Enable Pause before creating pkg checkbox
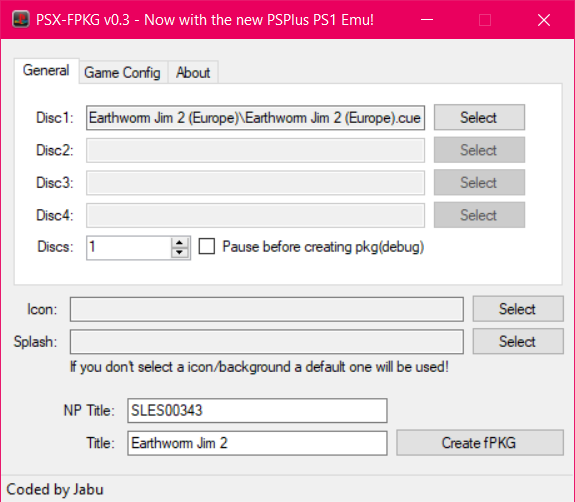Image resolution: width=575 pixels, height=502 pixels. point(207,246)
